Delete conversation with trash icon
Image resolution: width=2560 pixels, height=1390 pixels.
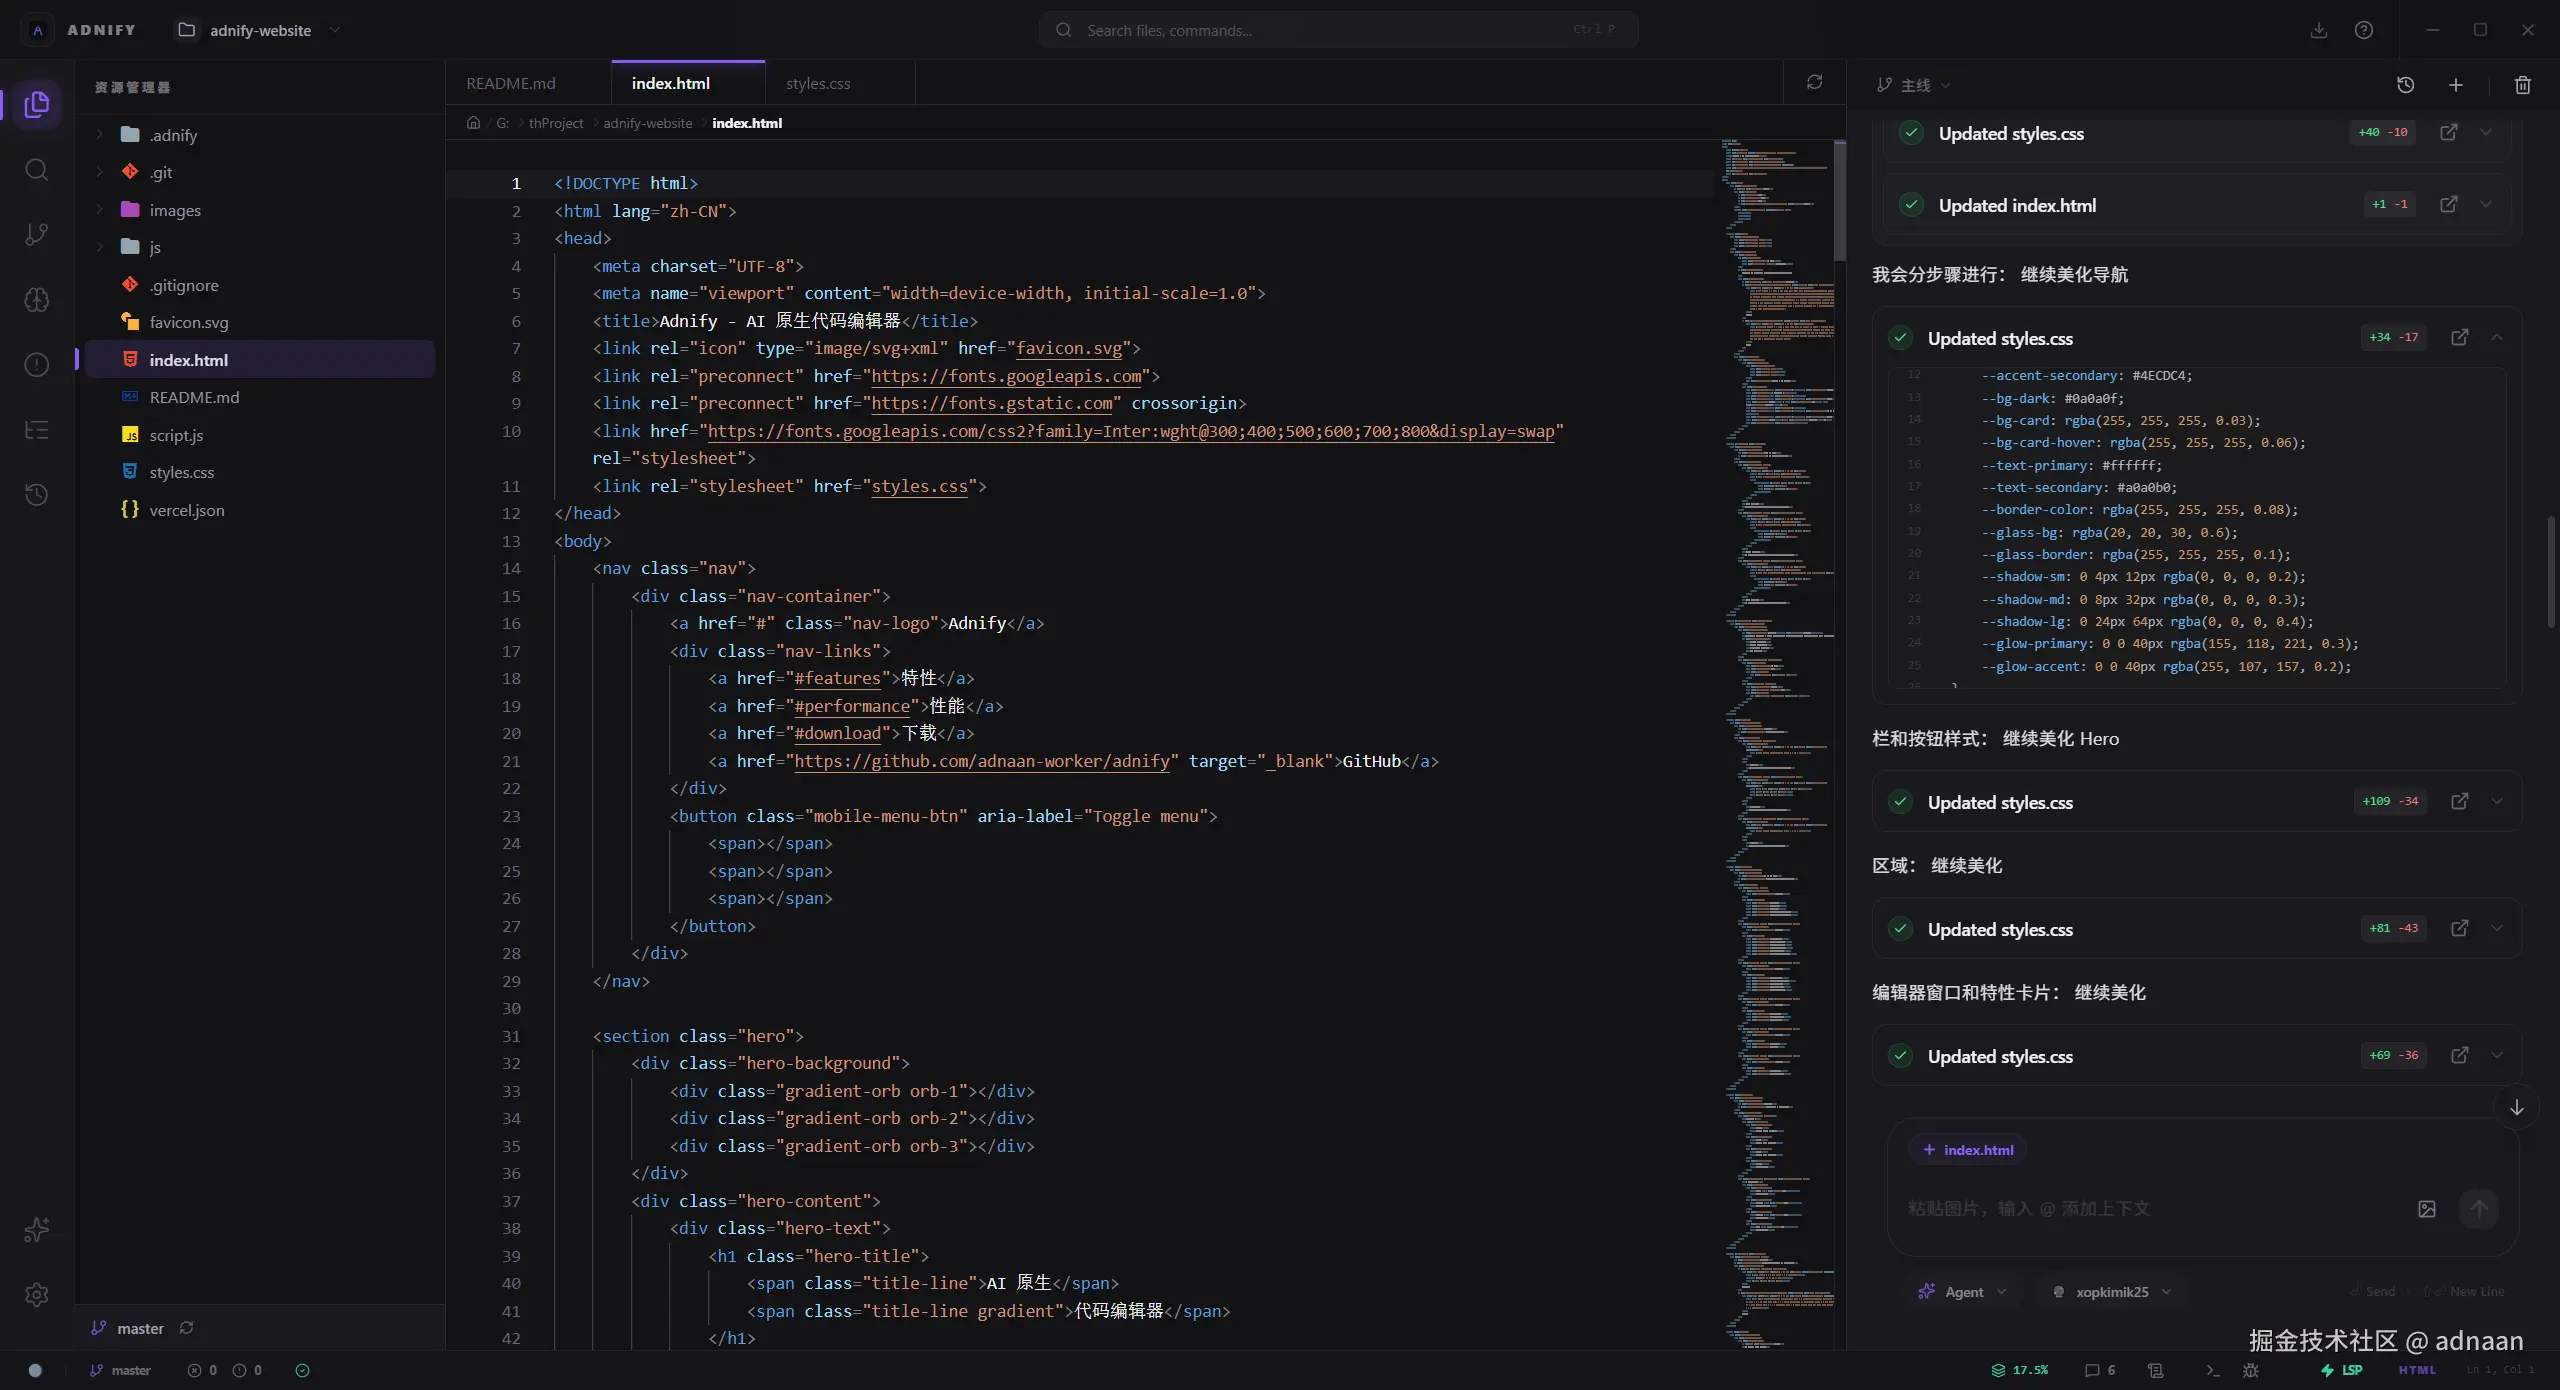2522,85
